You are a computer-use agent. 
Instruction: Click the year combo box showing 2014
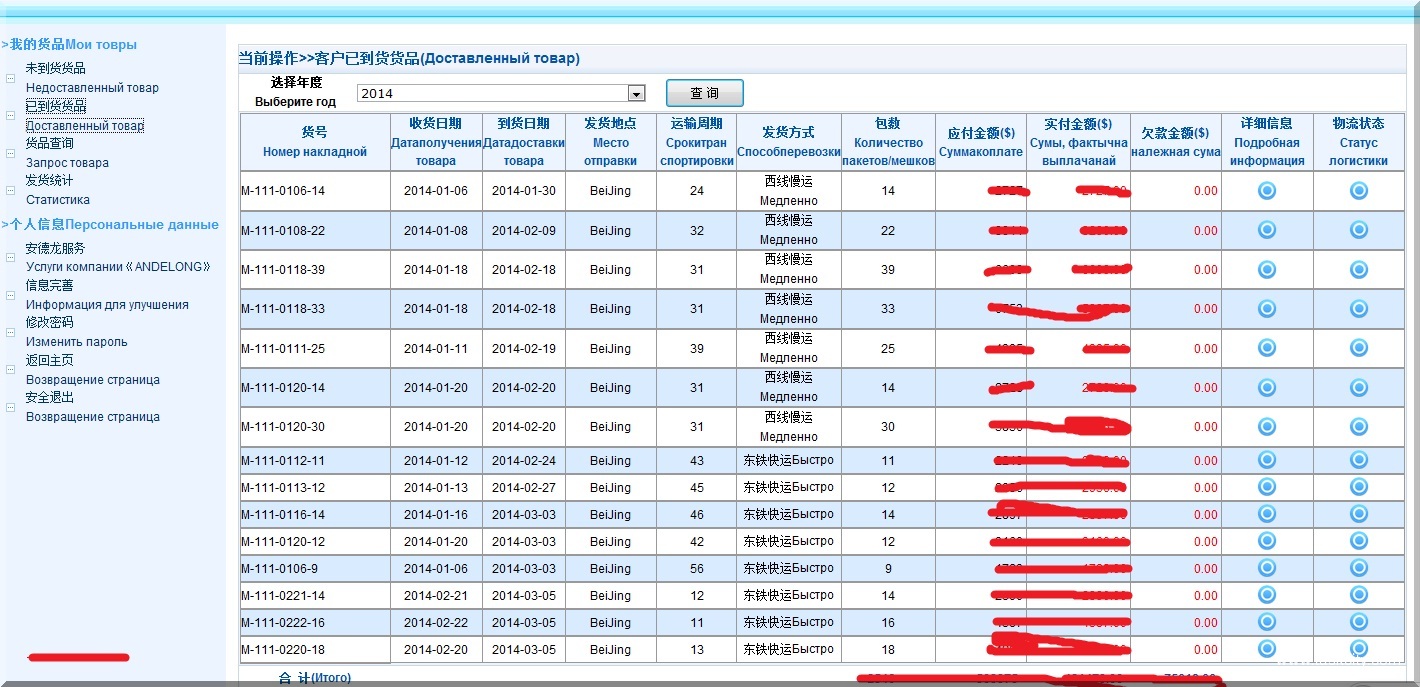click(x=492, y=93)
